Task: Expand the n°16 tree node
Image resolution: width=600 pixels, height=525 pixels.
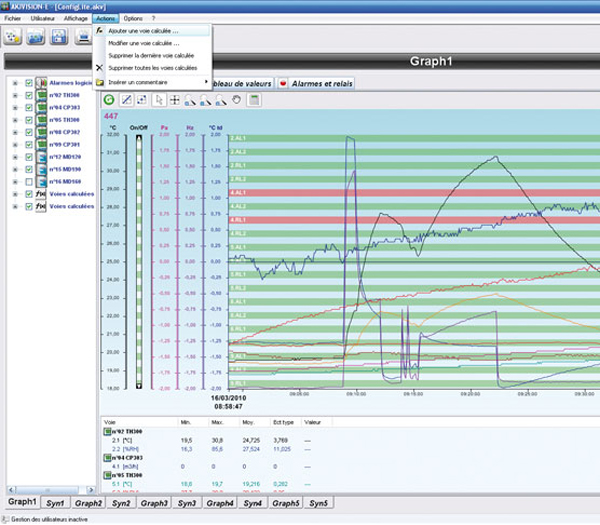Action: 15,181
